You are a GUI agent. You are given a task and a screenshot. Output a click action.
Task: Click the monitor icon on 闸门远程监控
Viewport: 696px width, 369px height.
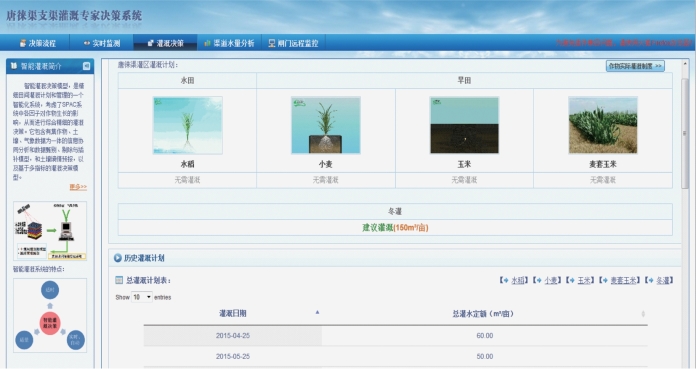tap(272, 43)
